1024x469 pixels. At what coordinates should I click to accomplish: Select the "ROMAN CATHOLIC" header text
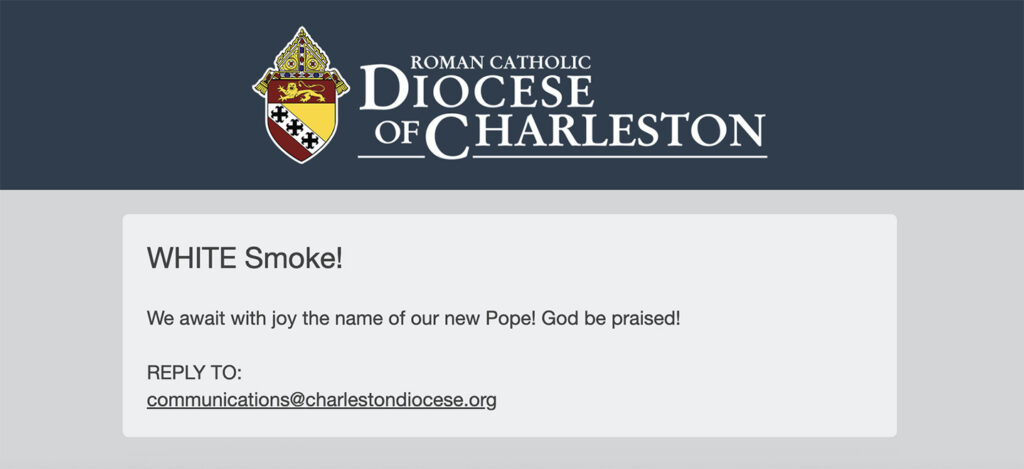[x=500, y=63]
